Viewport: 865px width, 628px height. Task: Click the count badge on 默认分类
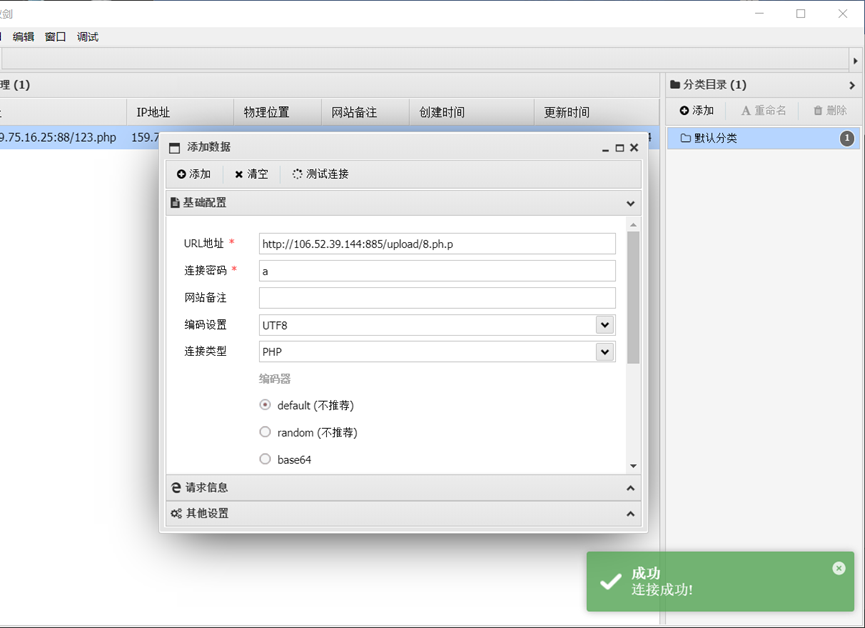[847, 138]
